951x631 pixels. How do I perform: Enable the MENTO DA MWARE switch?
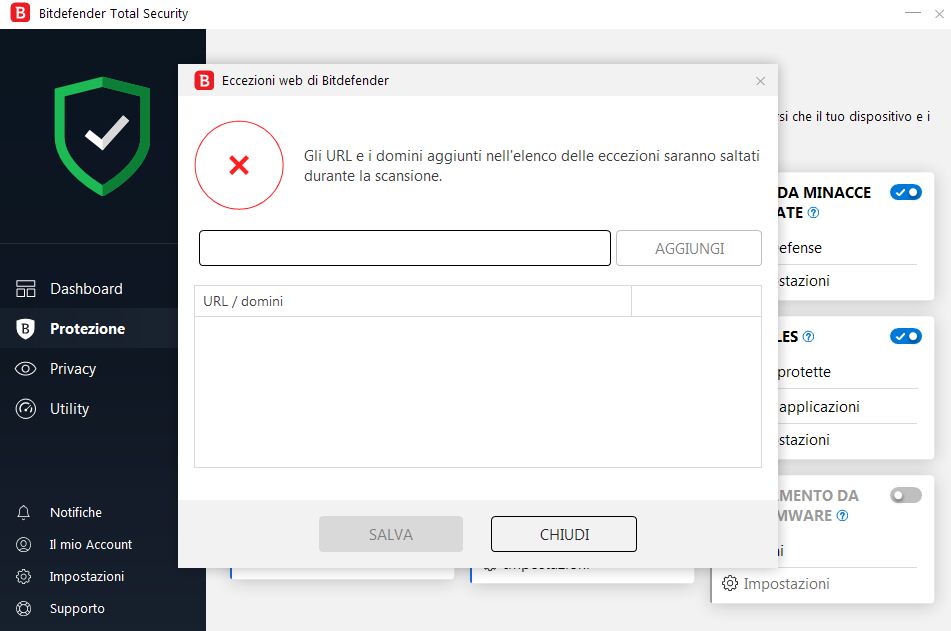pyautogui.click(x=906, y=496)
